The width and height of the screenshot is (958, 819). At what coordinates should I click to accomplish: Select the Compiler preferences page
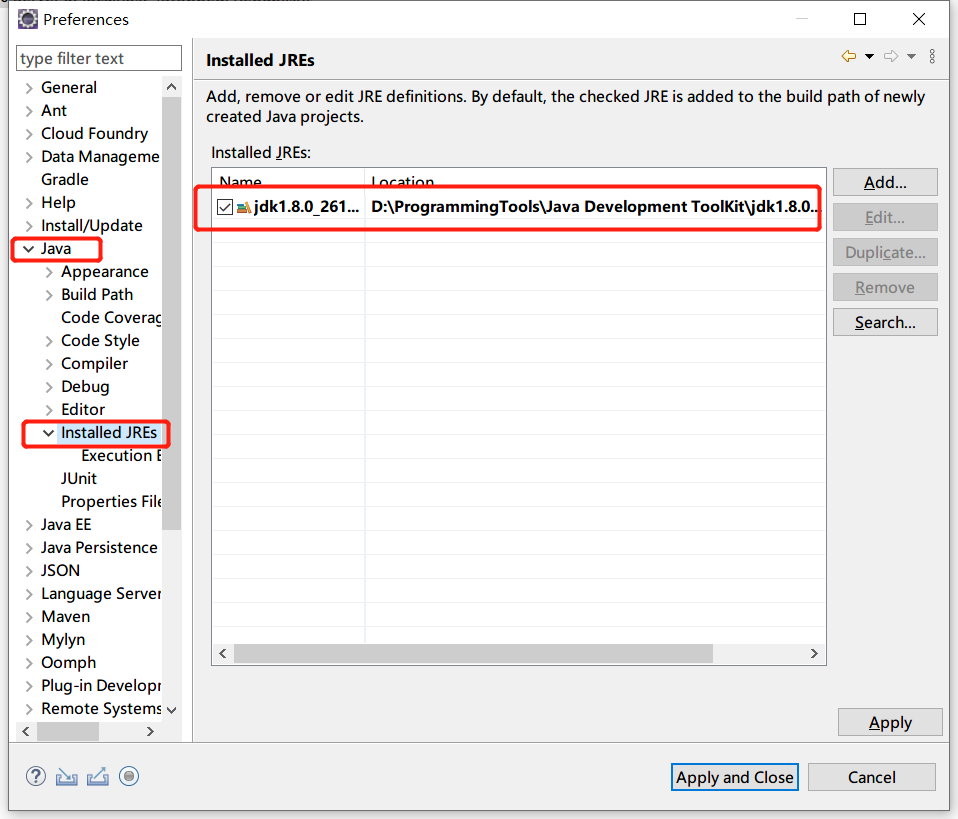tap(97, 363)
